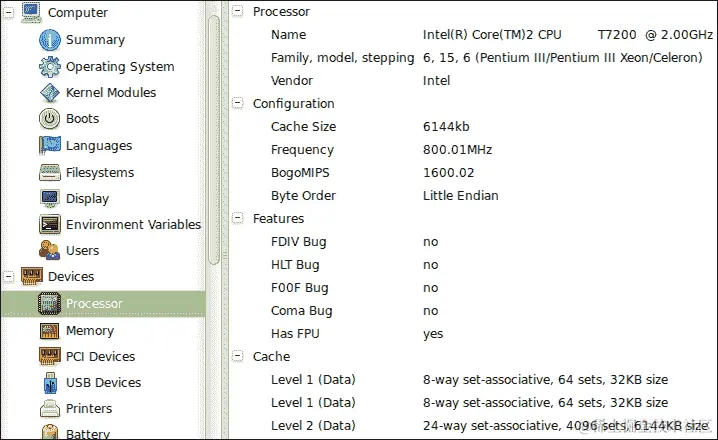The width and height of the screenshot is (718, 440).
Task: Click the Processor chip icon
Action: (49, 303)
